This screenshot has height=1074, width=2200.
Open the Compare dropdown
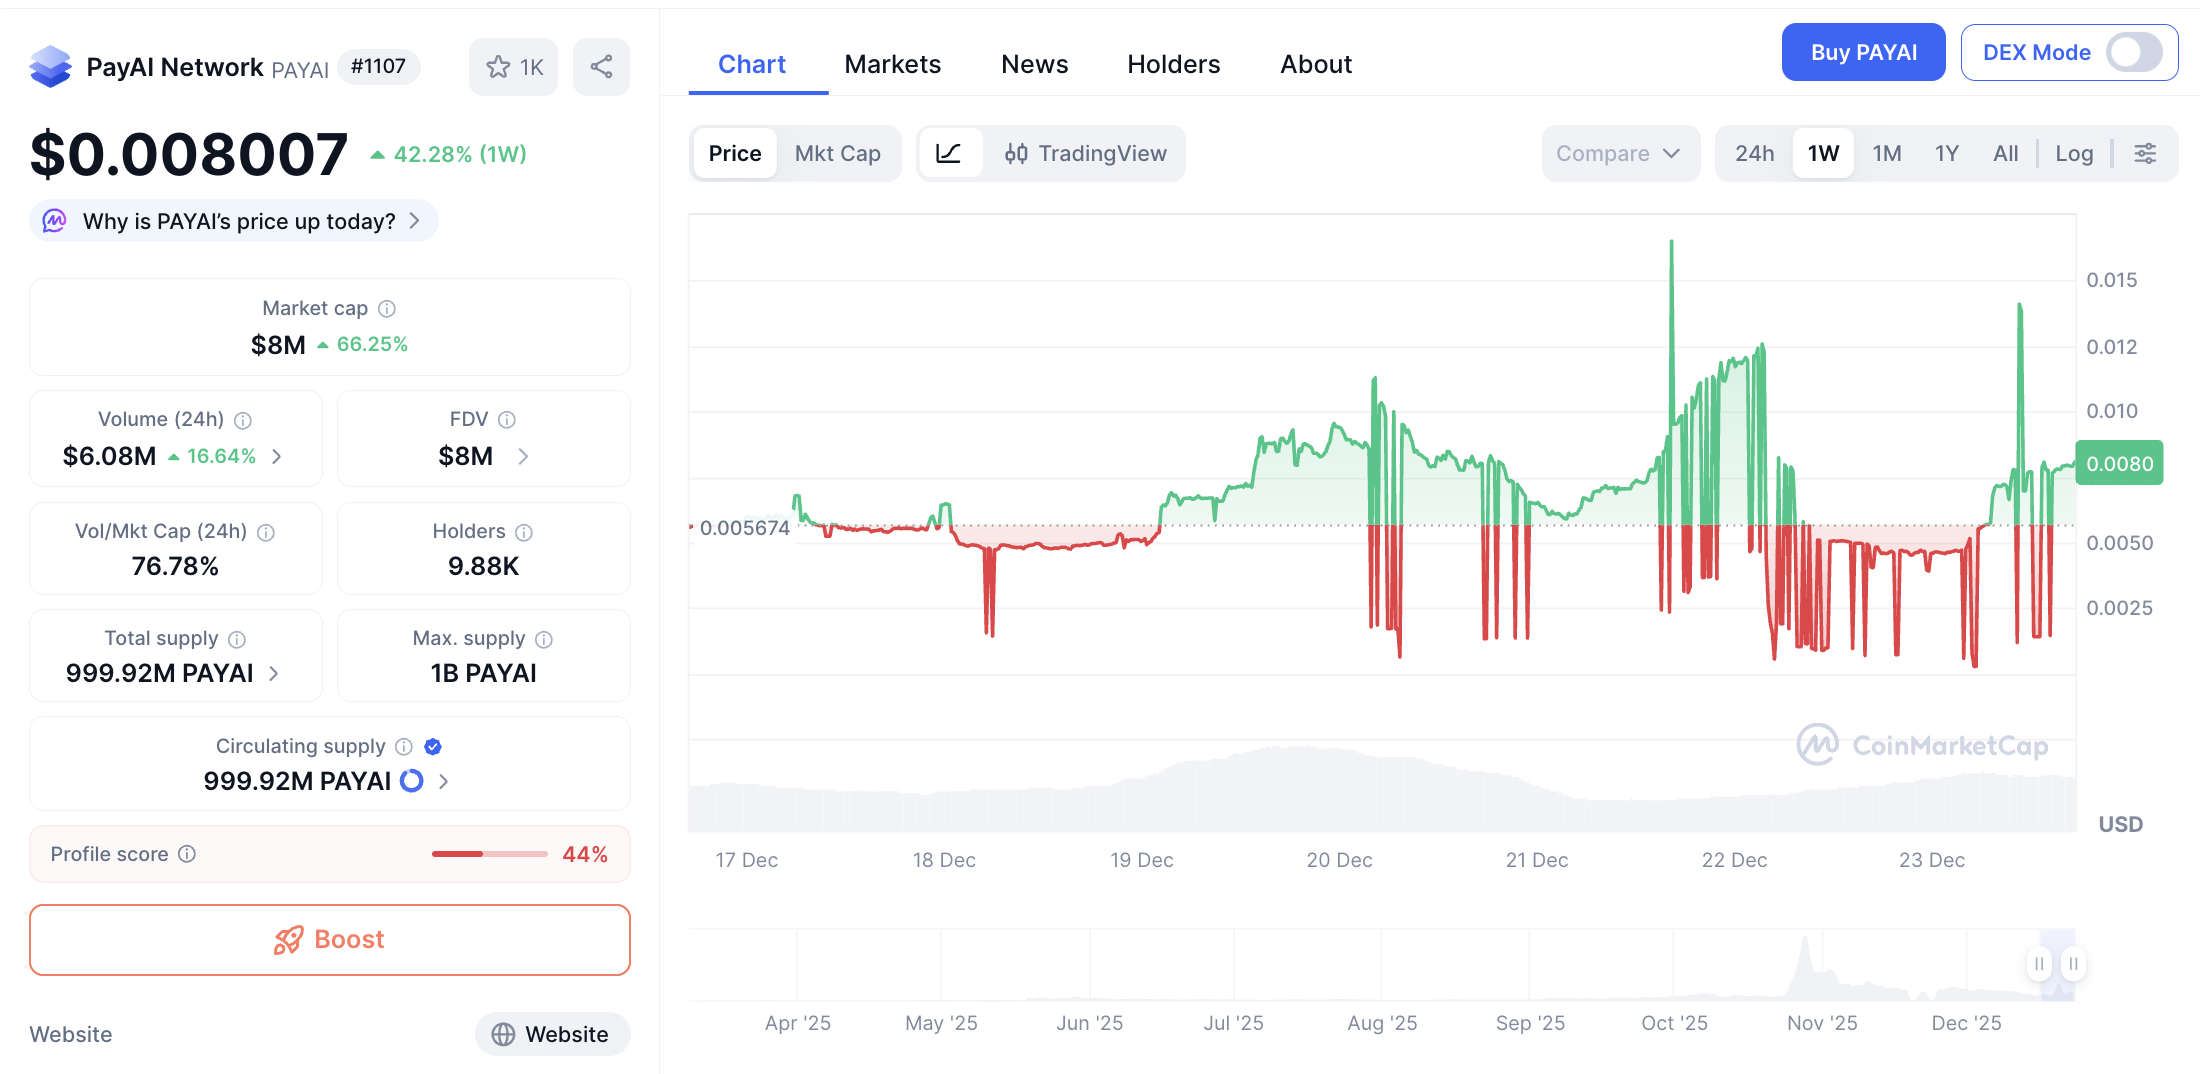pos(1619,153)
